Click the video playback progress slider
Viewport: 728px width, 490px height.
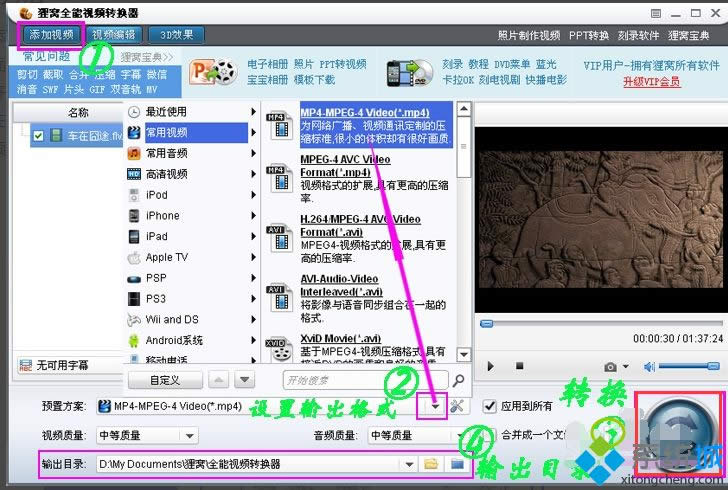pos(600,323)
